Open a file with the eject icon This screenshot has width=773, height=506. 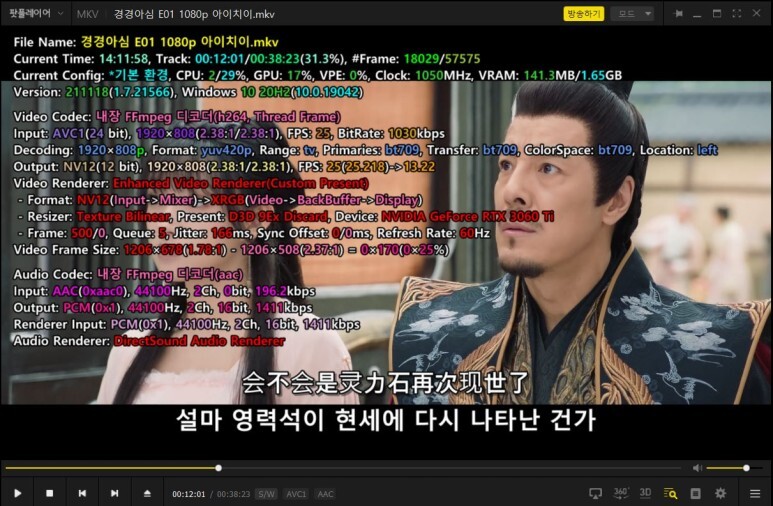[x=147, y=493]
